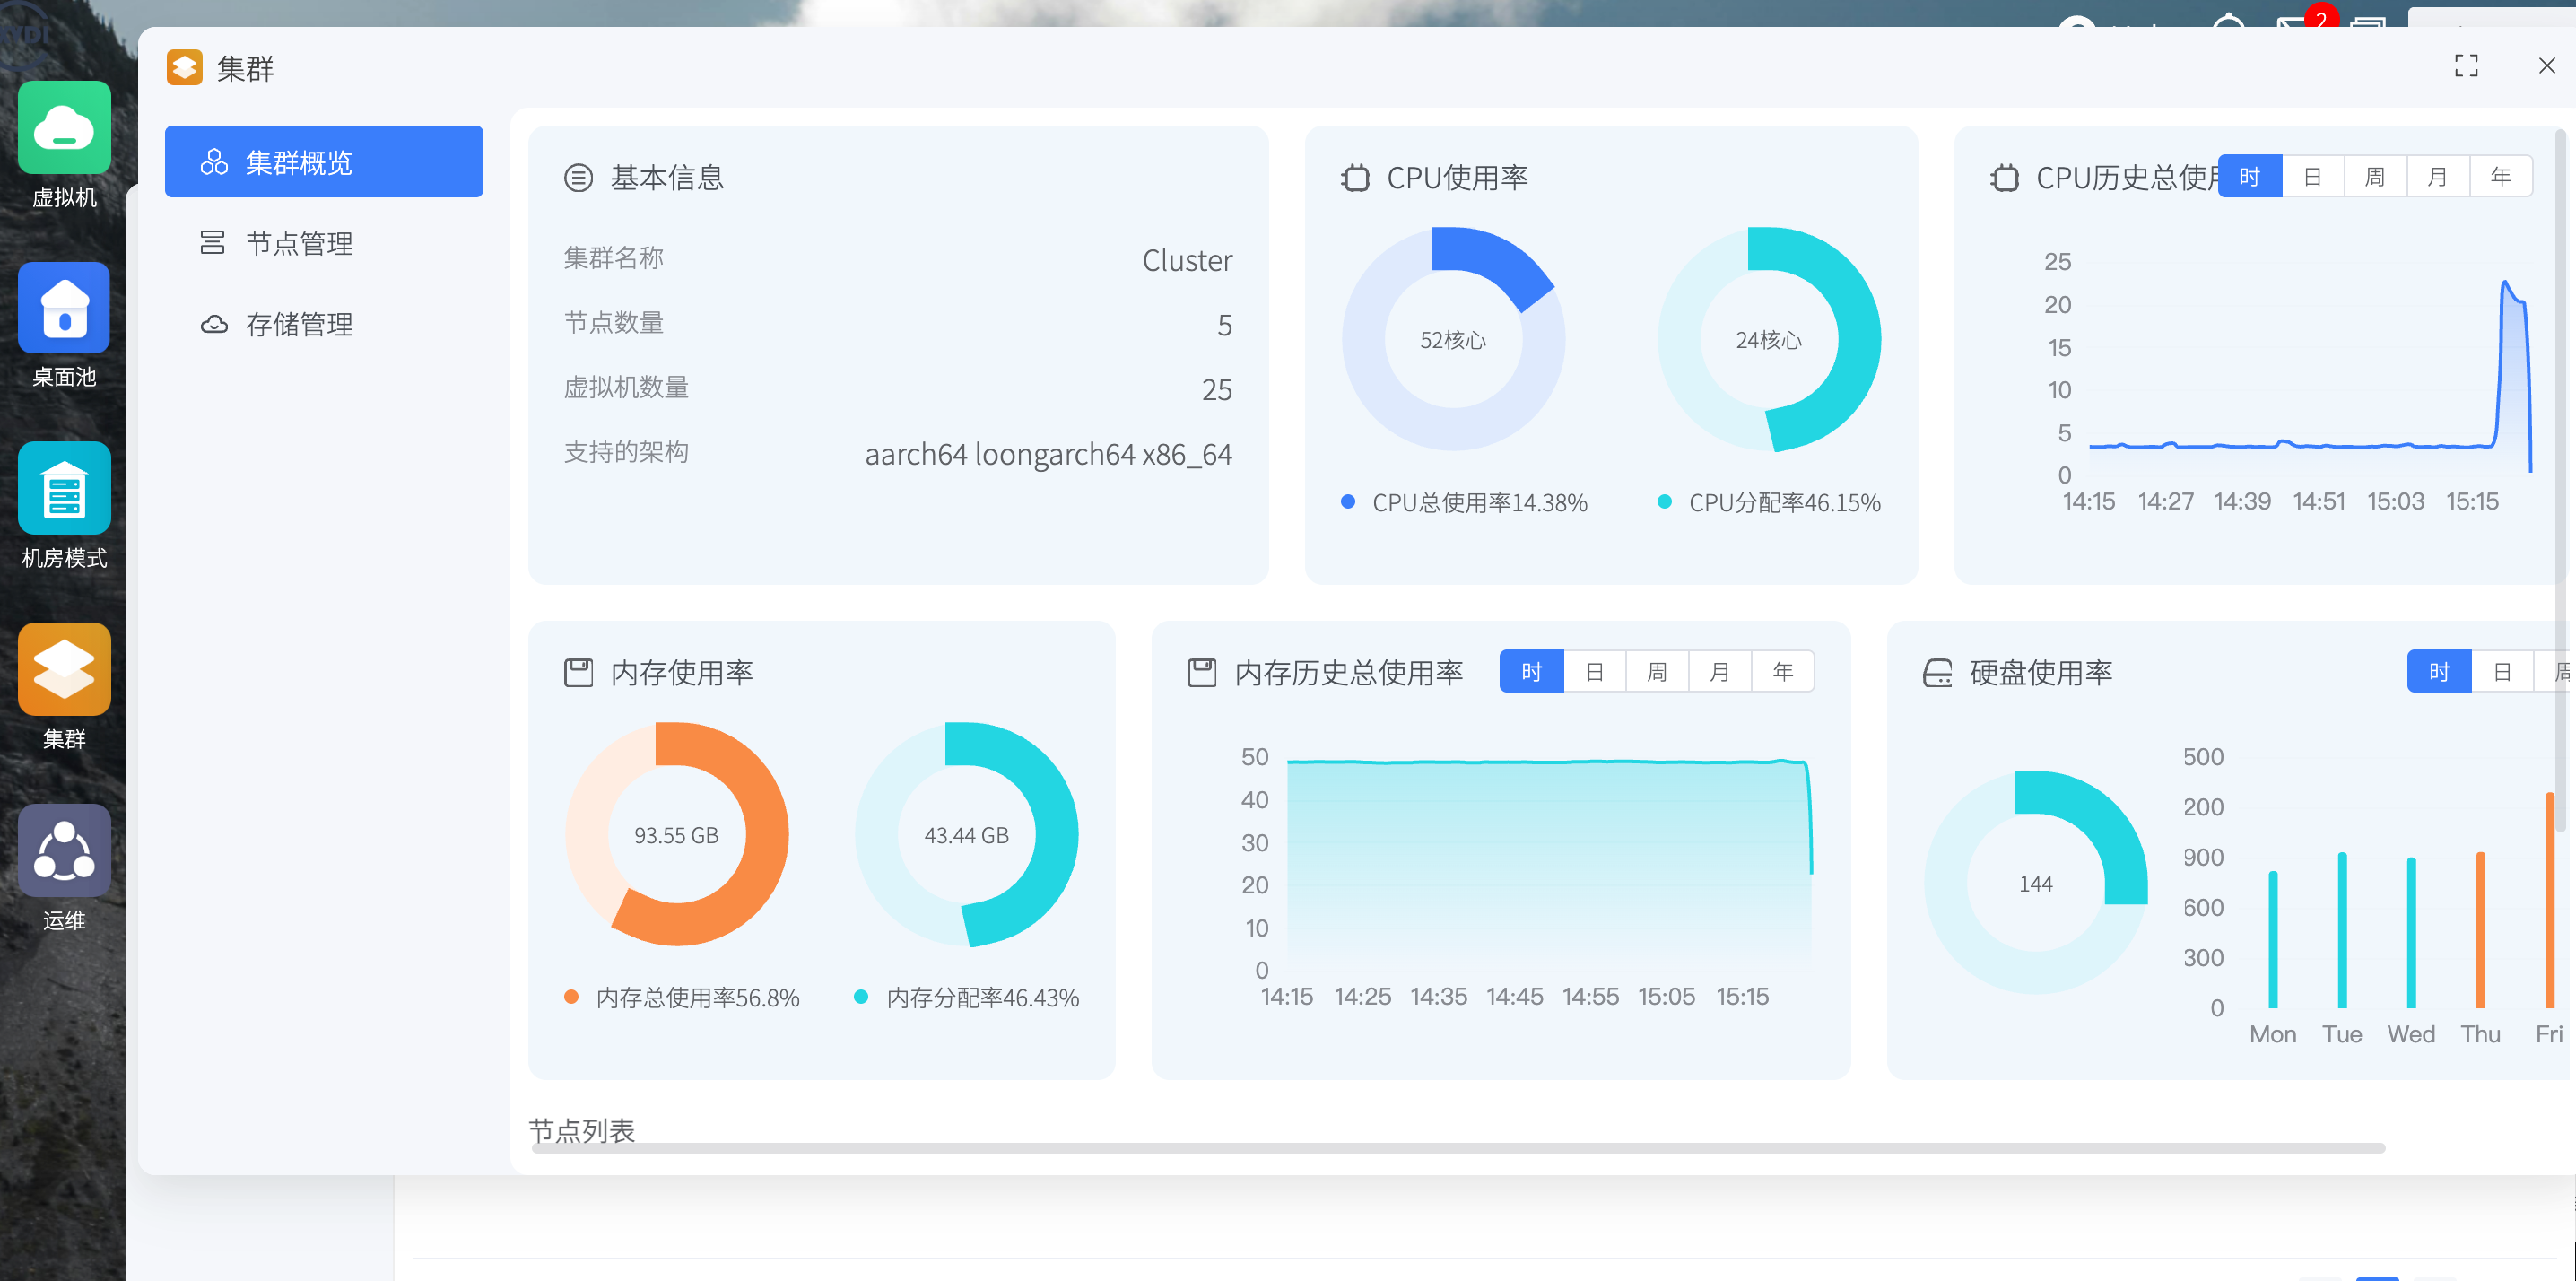Toggle 内存分配率46.43% legend item
This screenshot has height=1281, width=2576.
point(968,998)
